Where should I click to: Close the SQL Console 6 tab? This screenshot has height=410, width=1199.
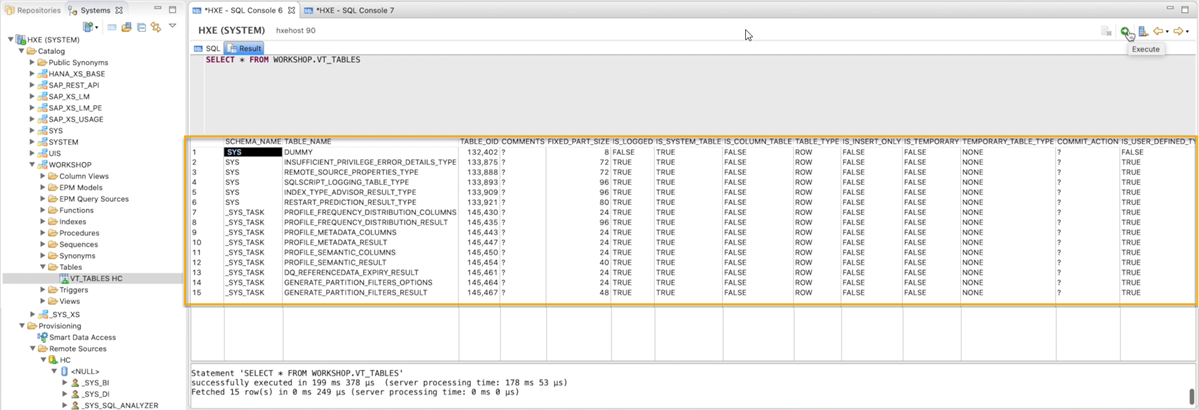click(x=291, y=11)
